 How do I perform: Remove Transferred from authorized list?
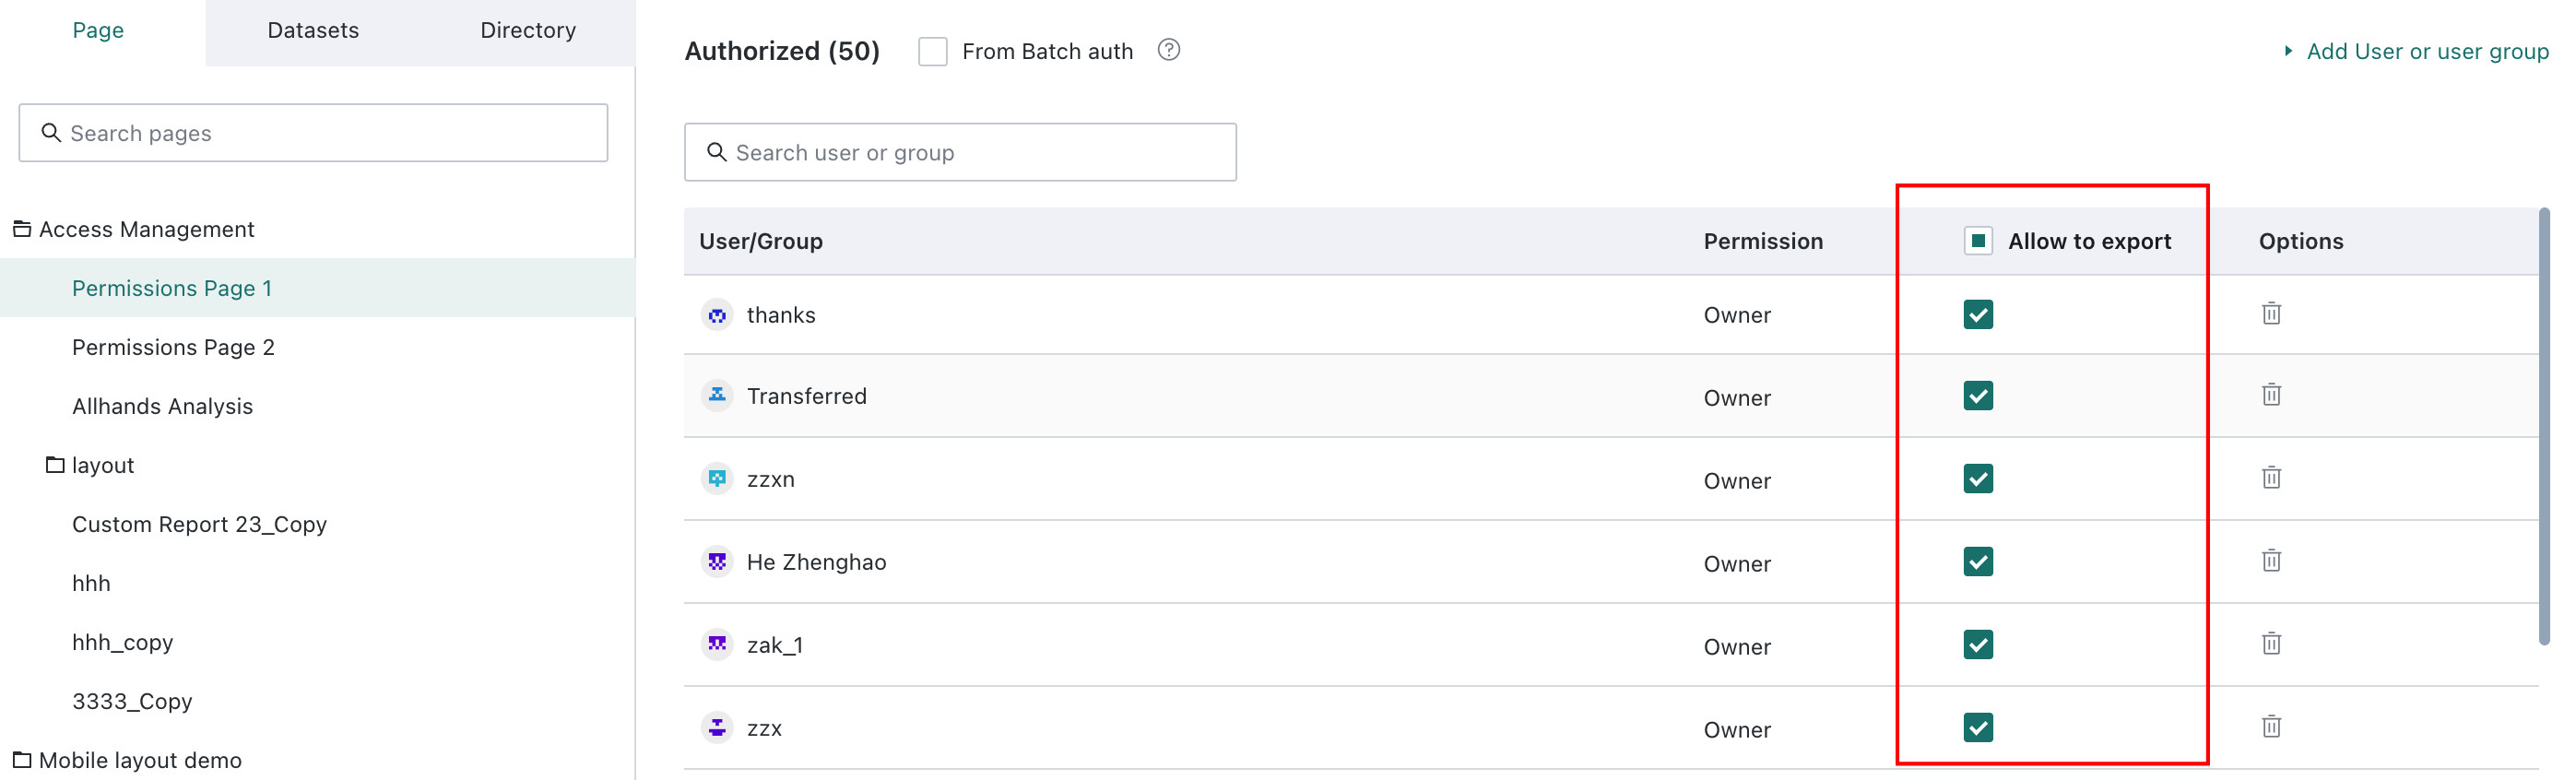pyautogui.click(x=2271, y=395)
